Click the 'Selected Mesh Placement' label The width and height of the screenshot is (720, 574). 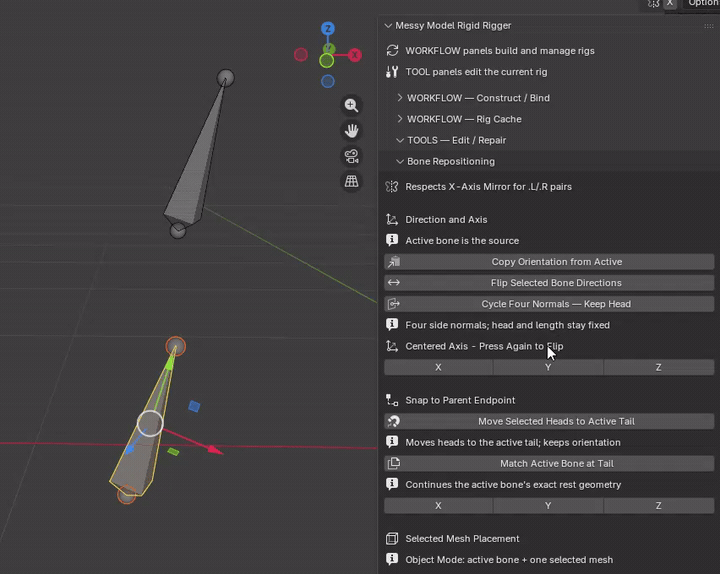[x=462, y=539]
